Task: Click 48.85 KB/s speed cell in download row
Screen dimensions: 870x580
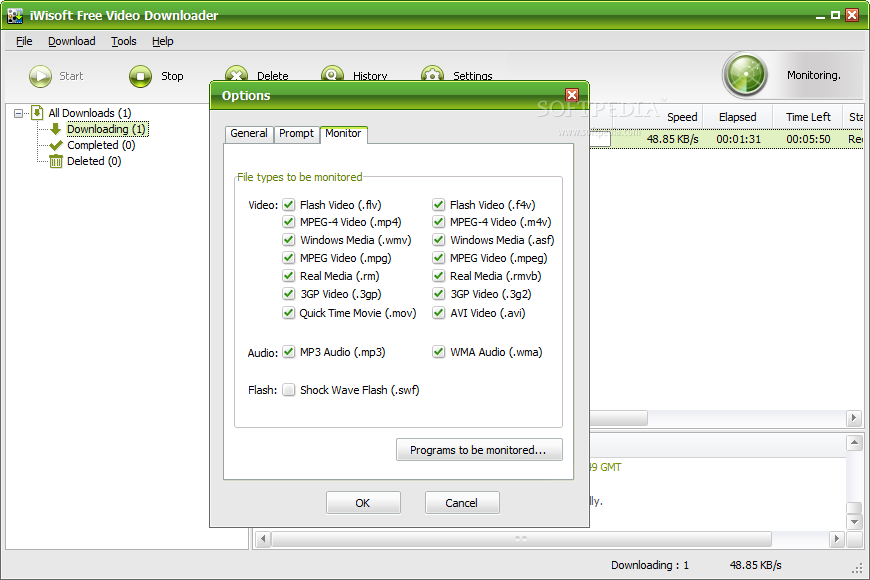Action: 672,139
